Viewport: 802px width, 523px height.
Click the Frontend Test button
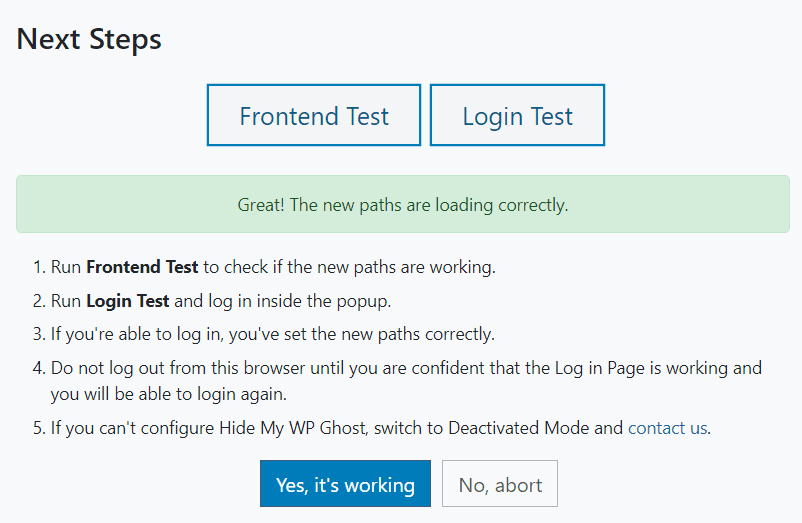tap(314, 116)
